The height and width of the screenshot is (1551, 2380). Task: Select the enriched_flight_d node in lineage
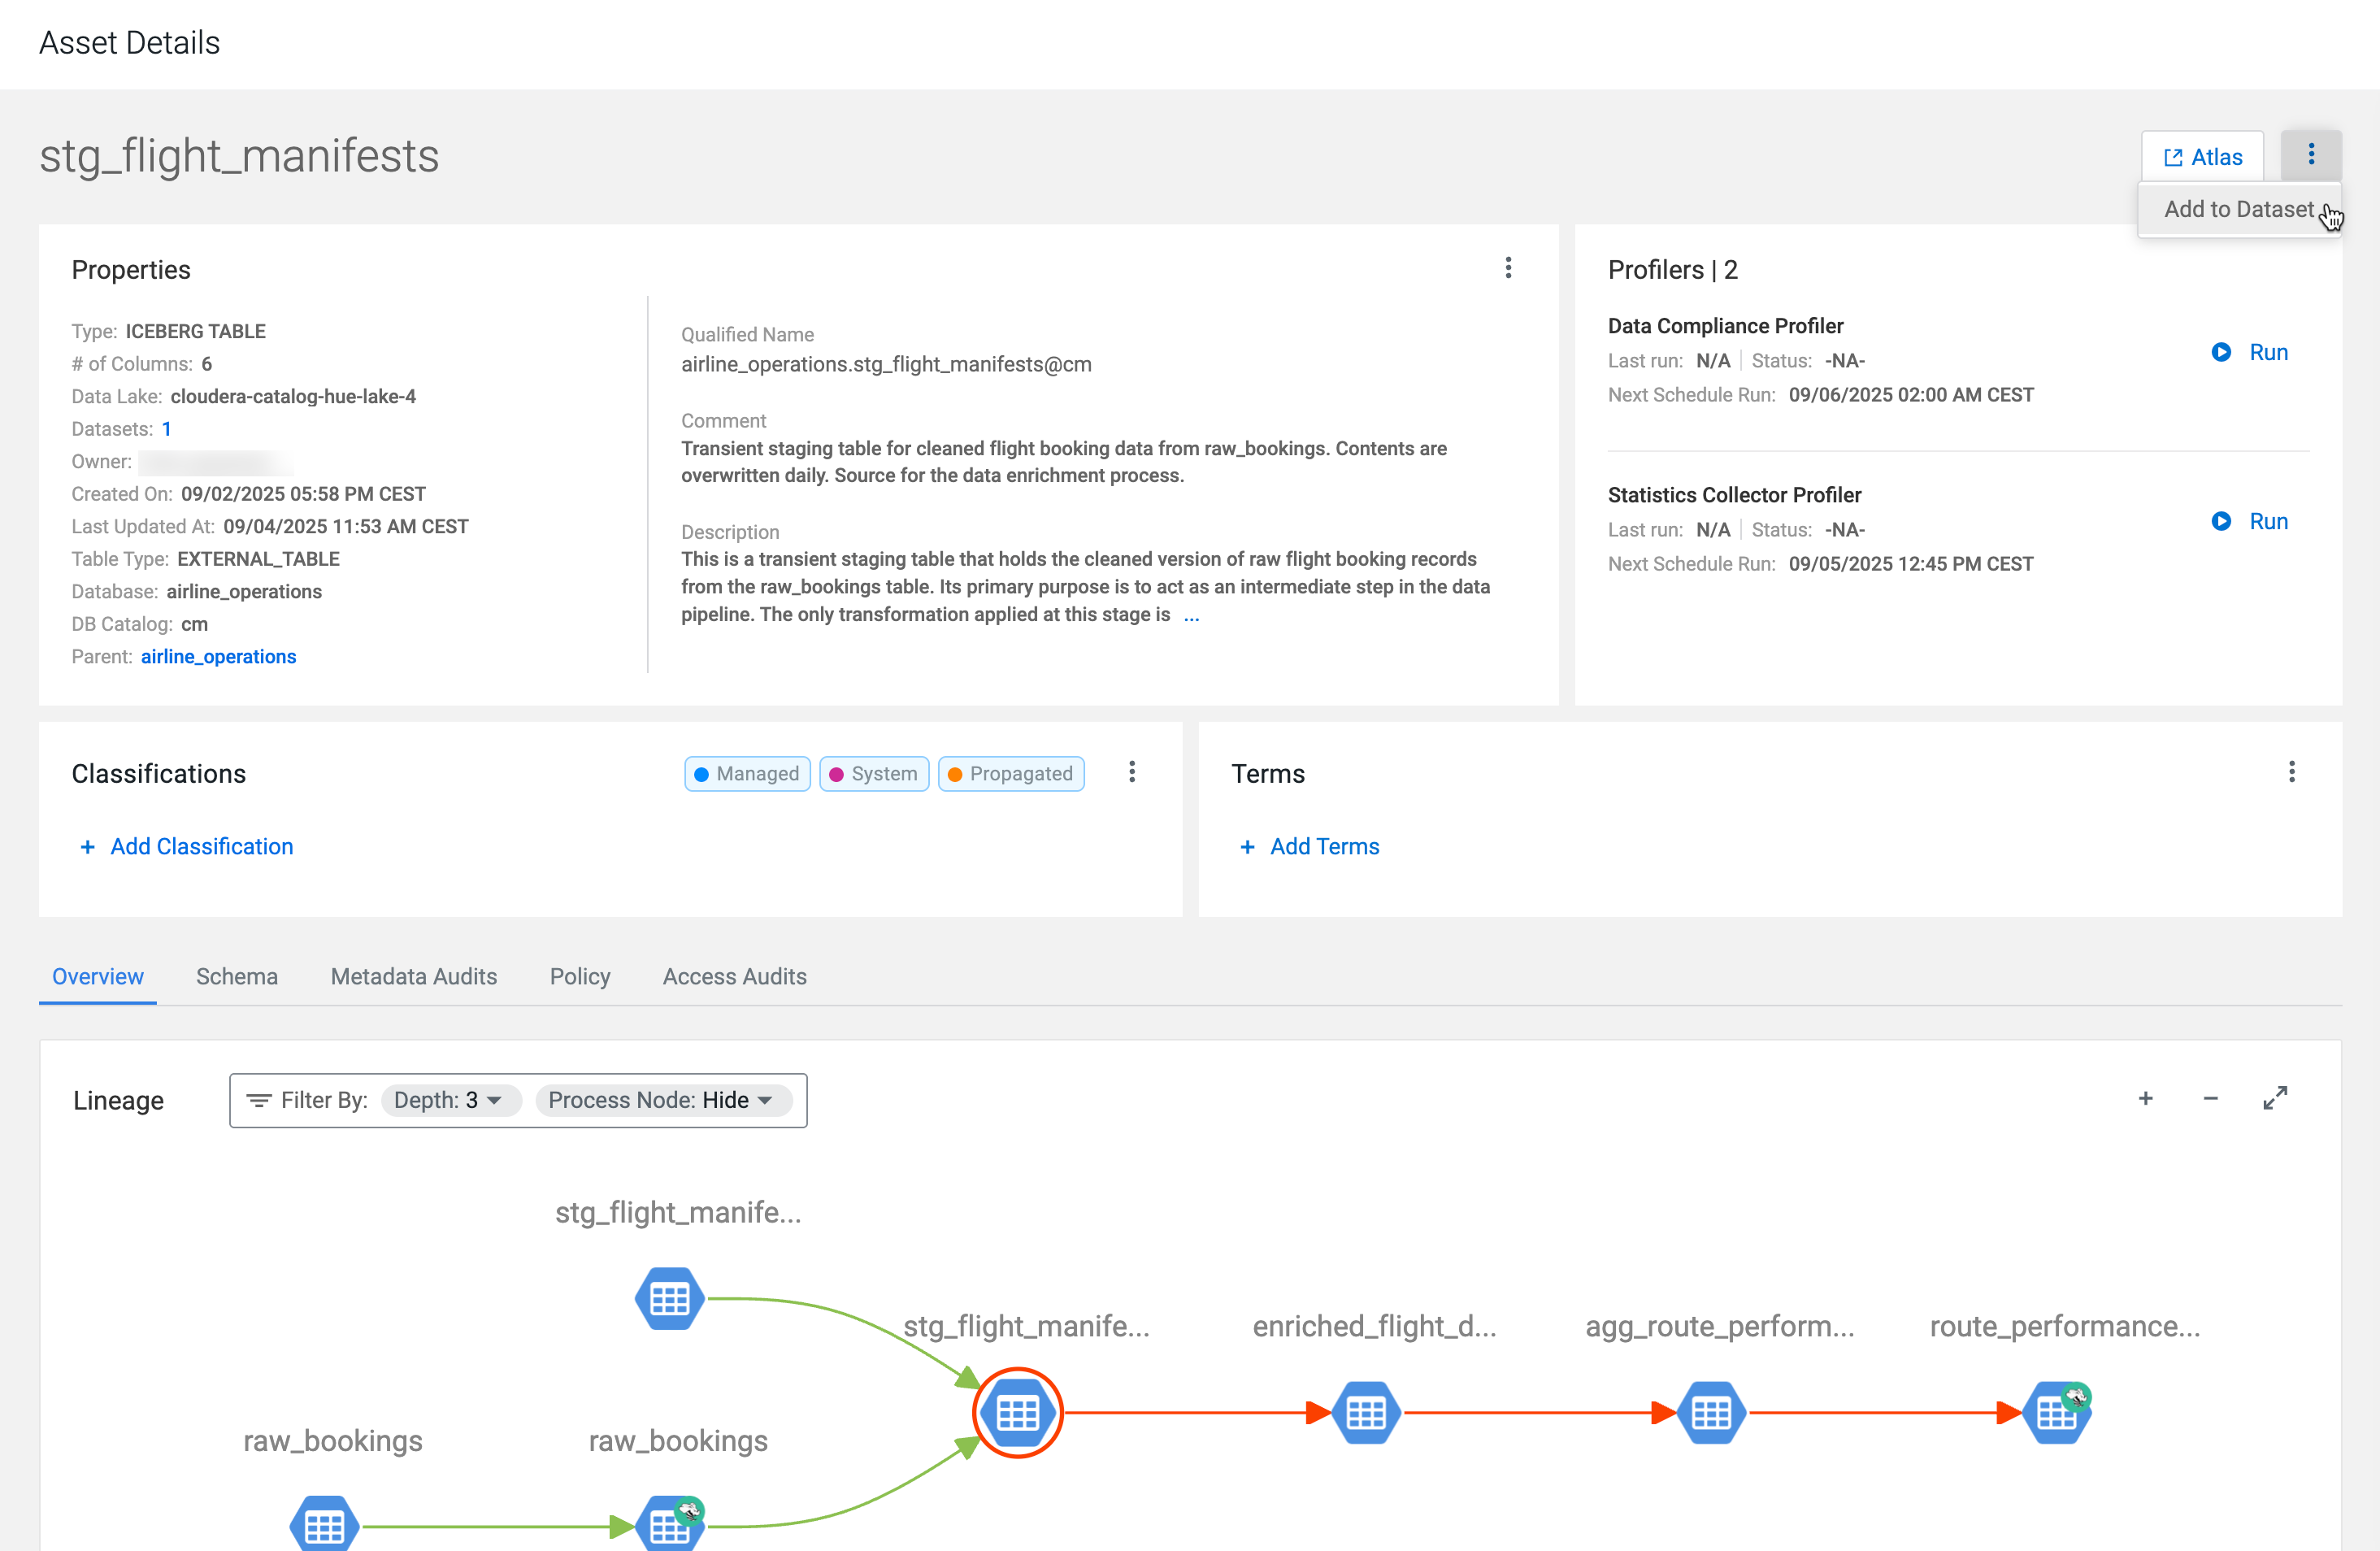tap(1366, 1413)
